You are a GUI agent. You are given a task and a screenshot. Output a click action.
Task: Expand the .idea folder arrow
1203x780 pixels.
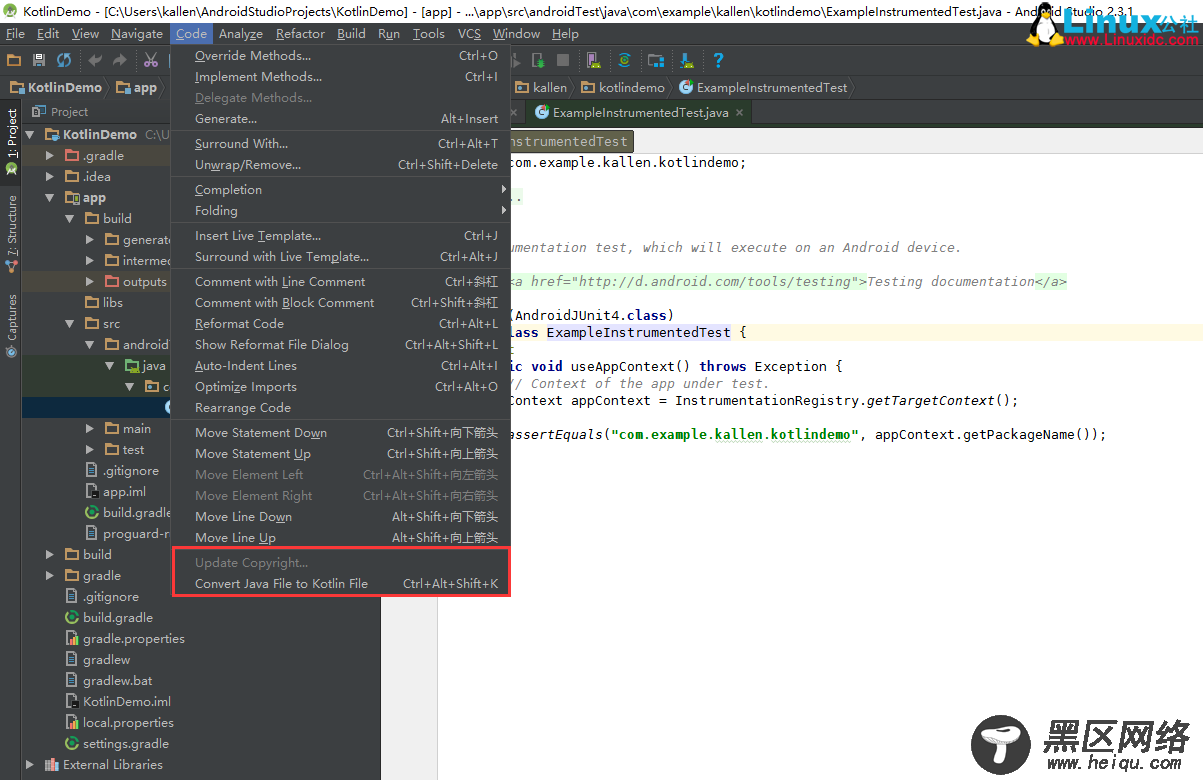tap(50, 176)
